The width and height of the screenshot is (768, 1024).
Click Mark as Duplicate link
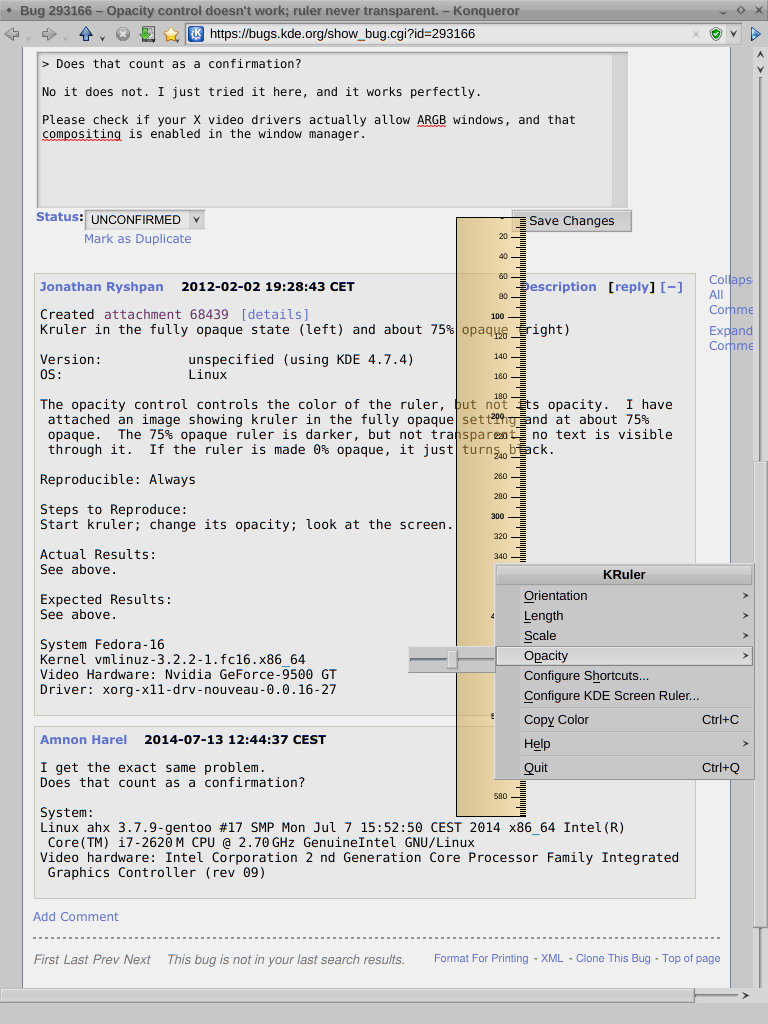click(x=137, y=239)
